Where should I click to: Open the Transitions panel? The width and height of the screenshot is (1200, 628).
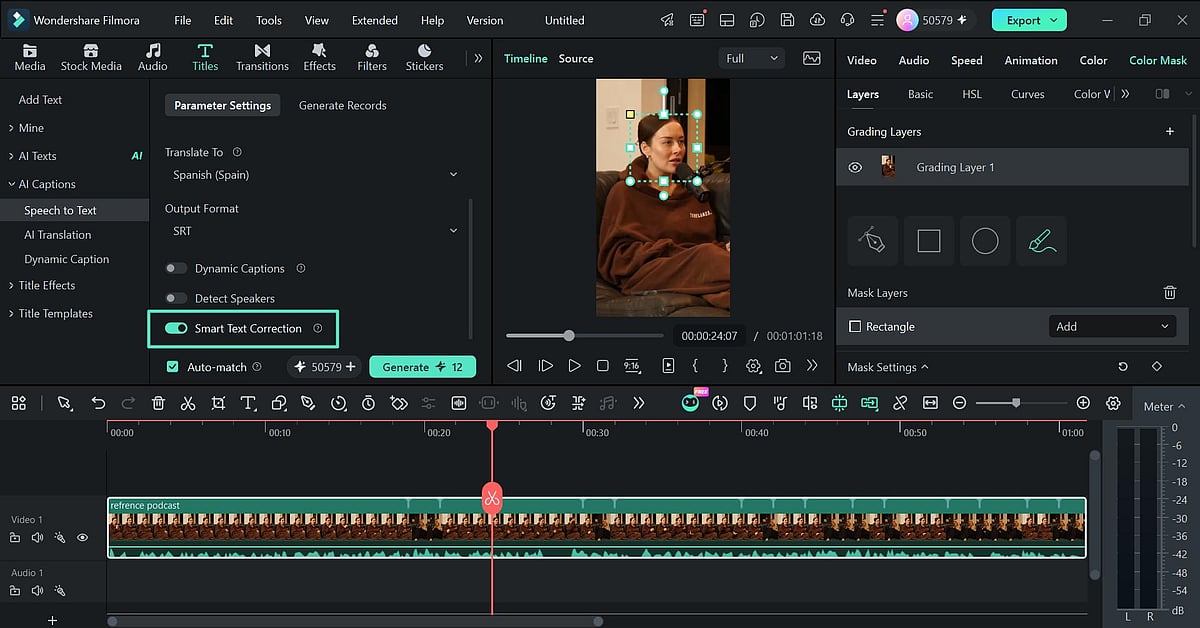click(x=262, y=58)
